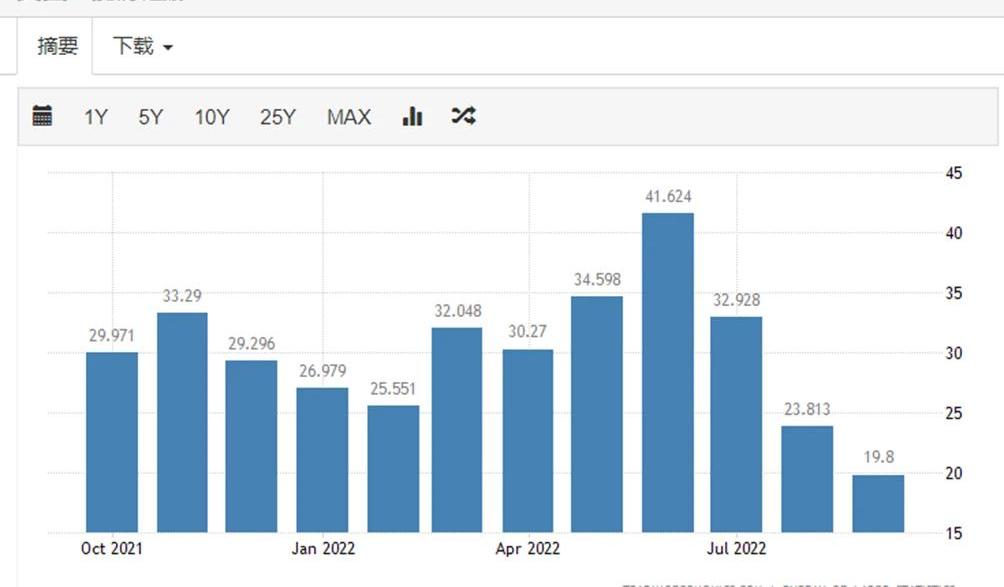This screenshot has width=1004, height=587.
Task: Select the 1Y time range
Action: (95, 117)
